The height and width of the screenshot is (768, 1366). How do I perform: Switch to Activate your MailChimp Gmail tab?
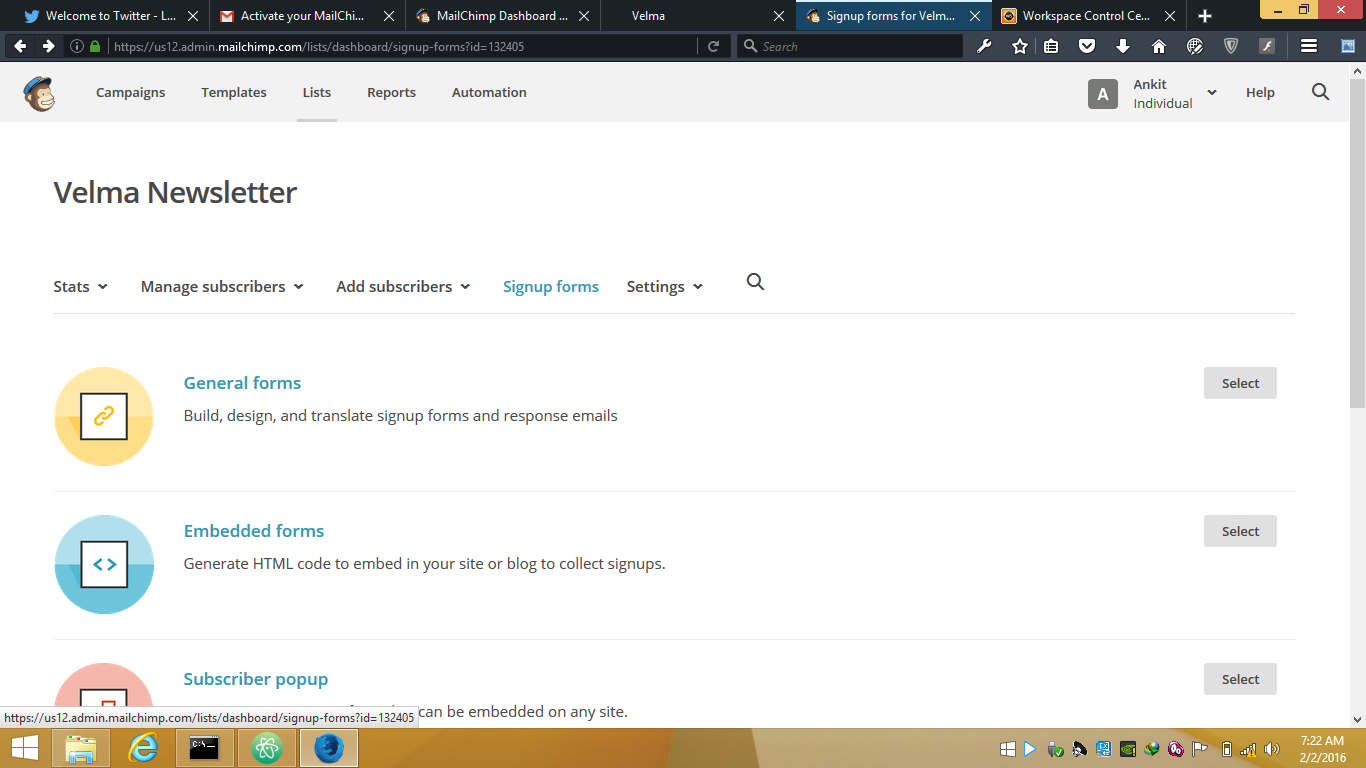(x=307, y=16)
